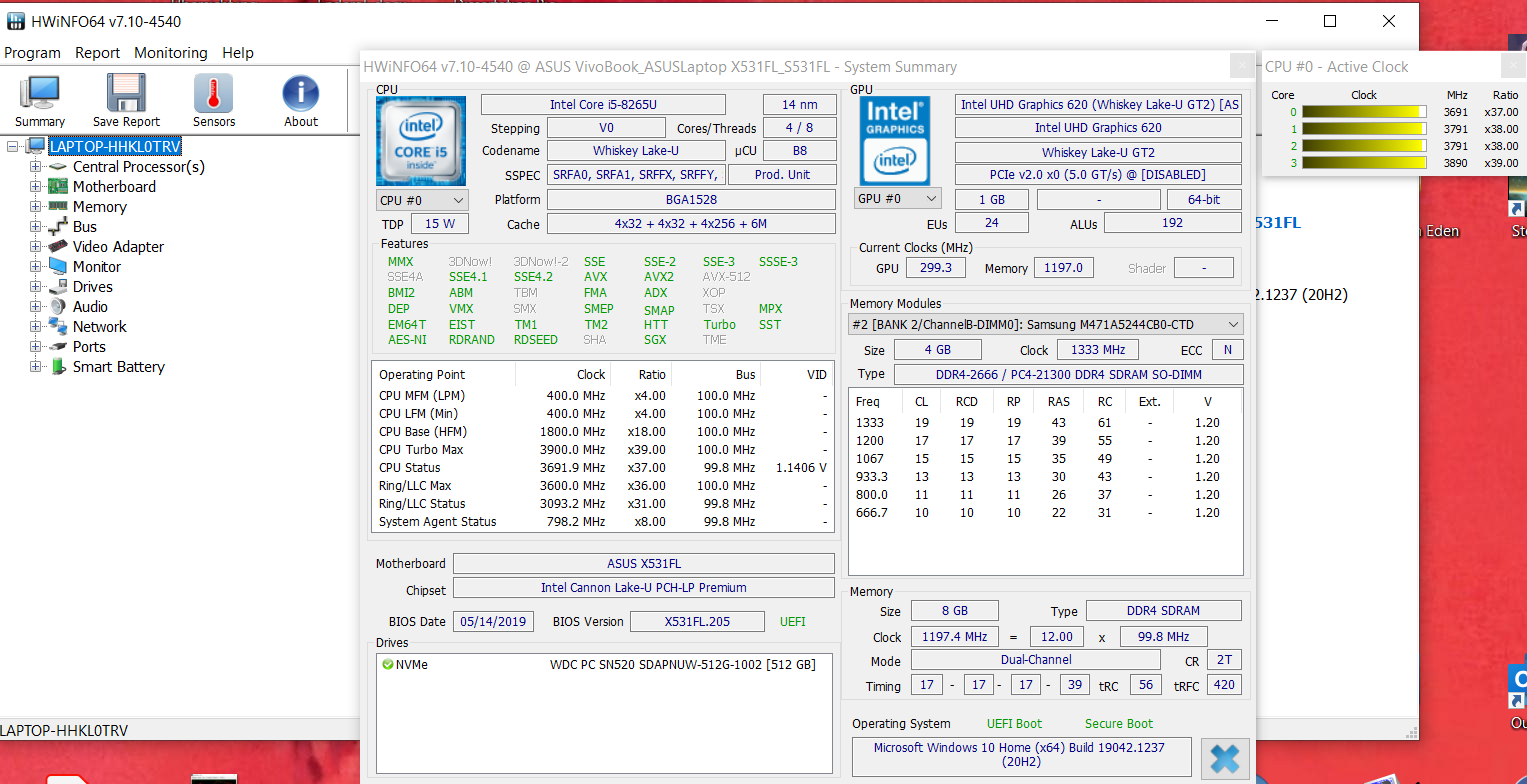
Task: Select the Audio tree item
Action: point(91,307)
